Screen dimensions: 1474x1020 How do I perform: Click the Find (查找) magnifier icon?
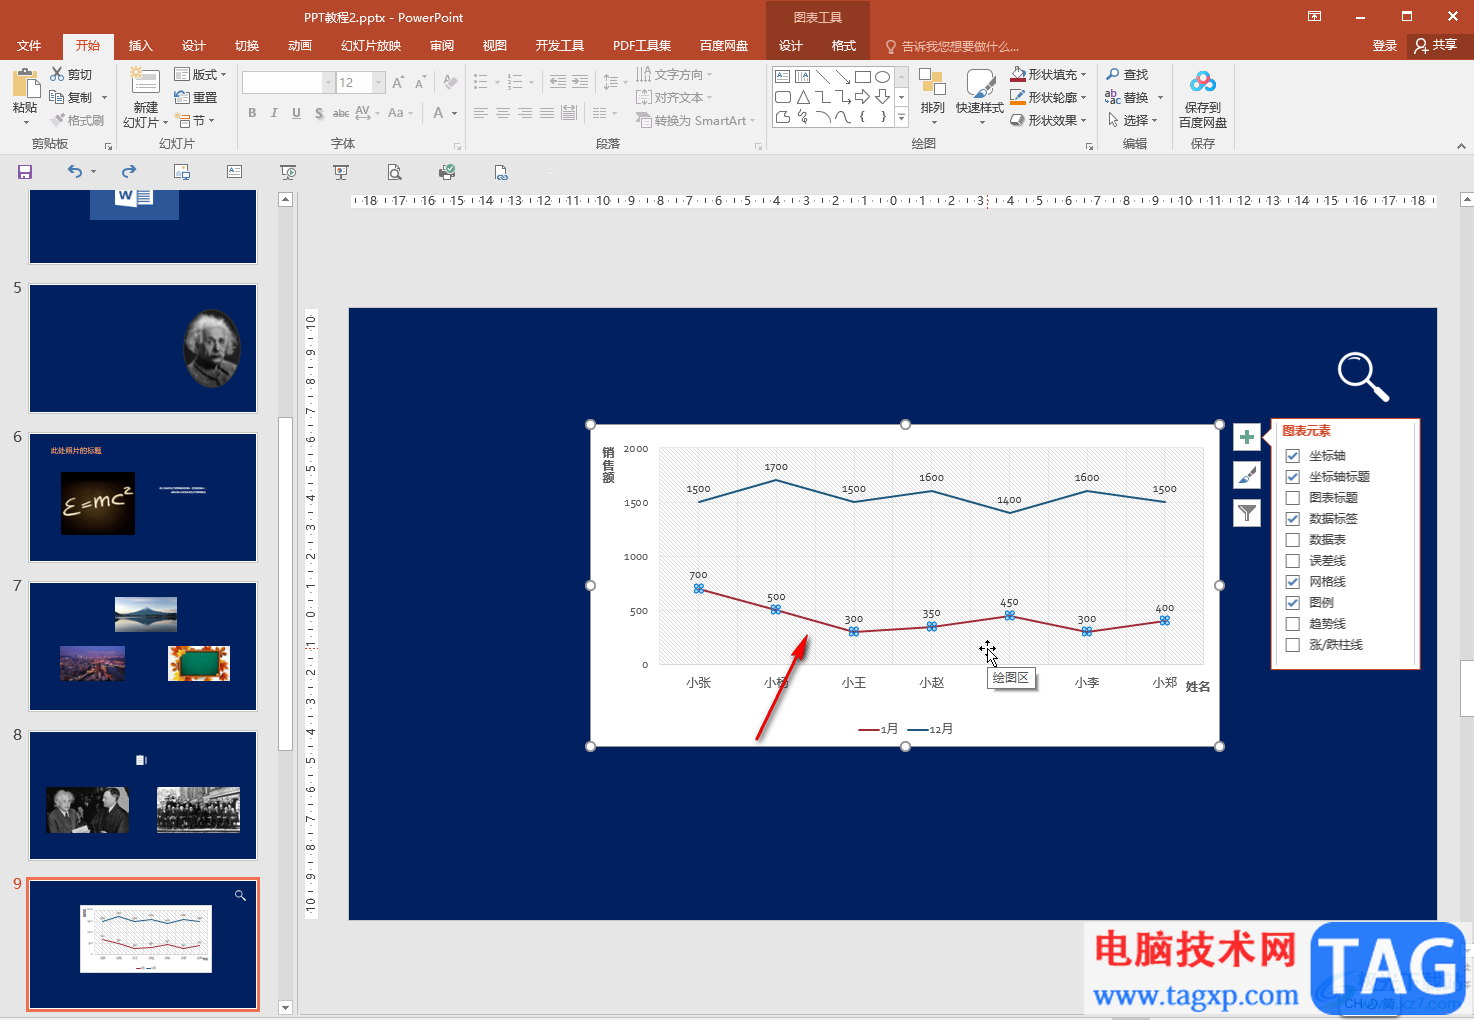1113,74
